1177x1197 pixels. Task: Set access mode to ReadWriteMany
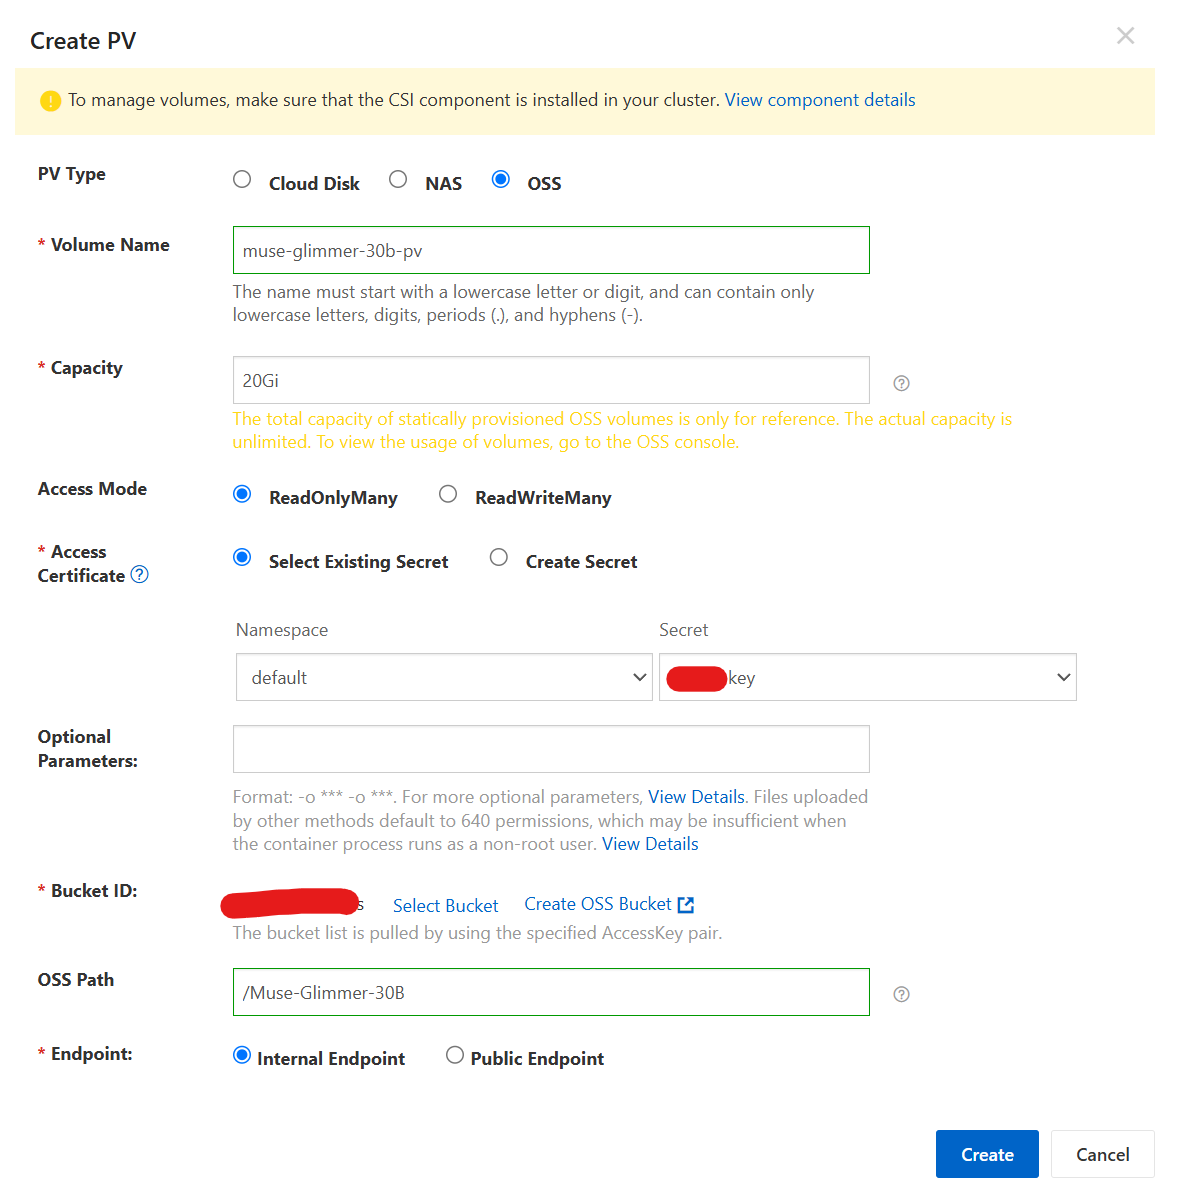pyautogui.click(x=448, y=494)
